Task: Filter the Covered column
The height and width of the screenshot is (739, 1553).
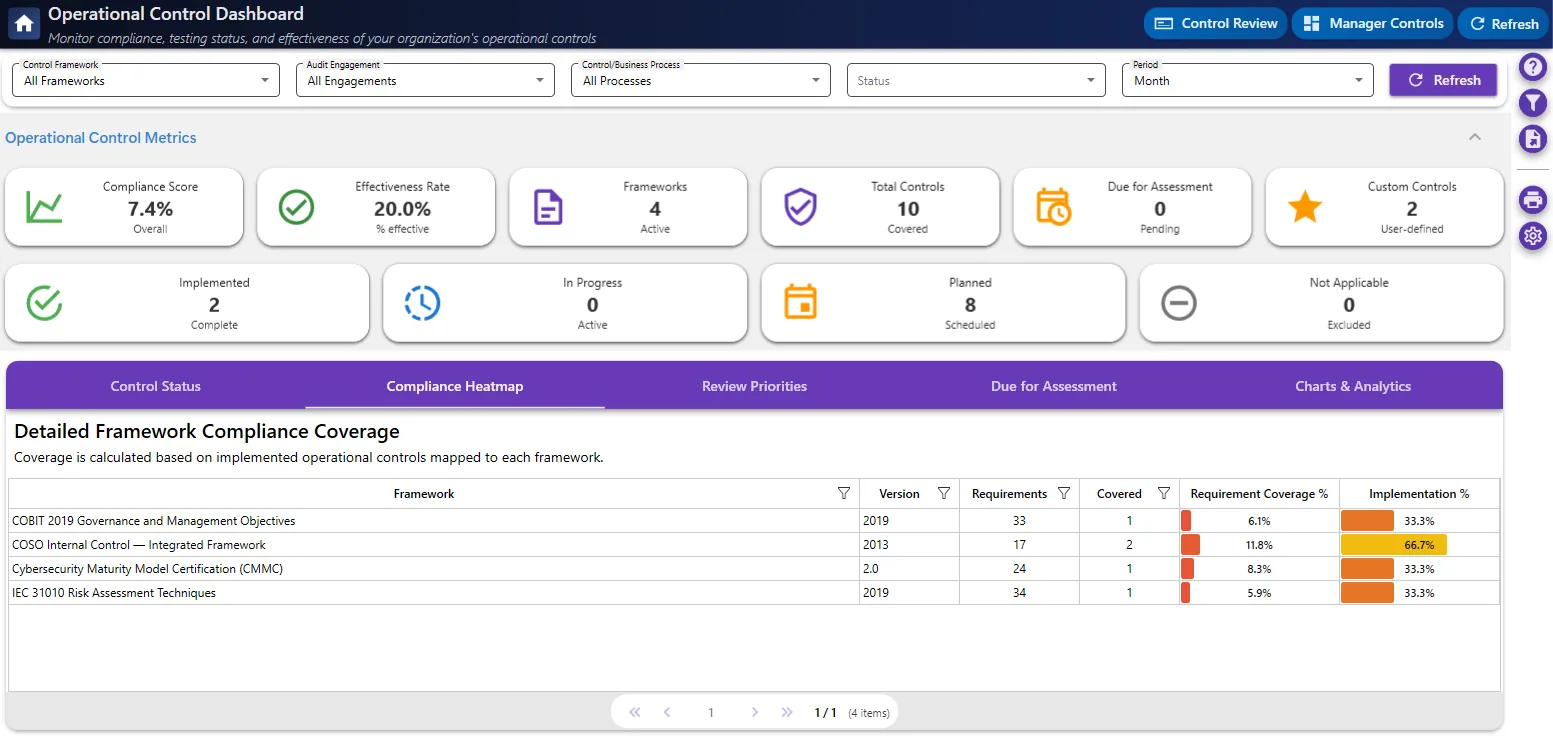Action: [1164, 494]
